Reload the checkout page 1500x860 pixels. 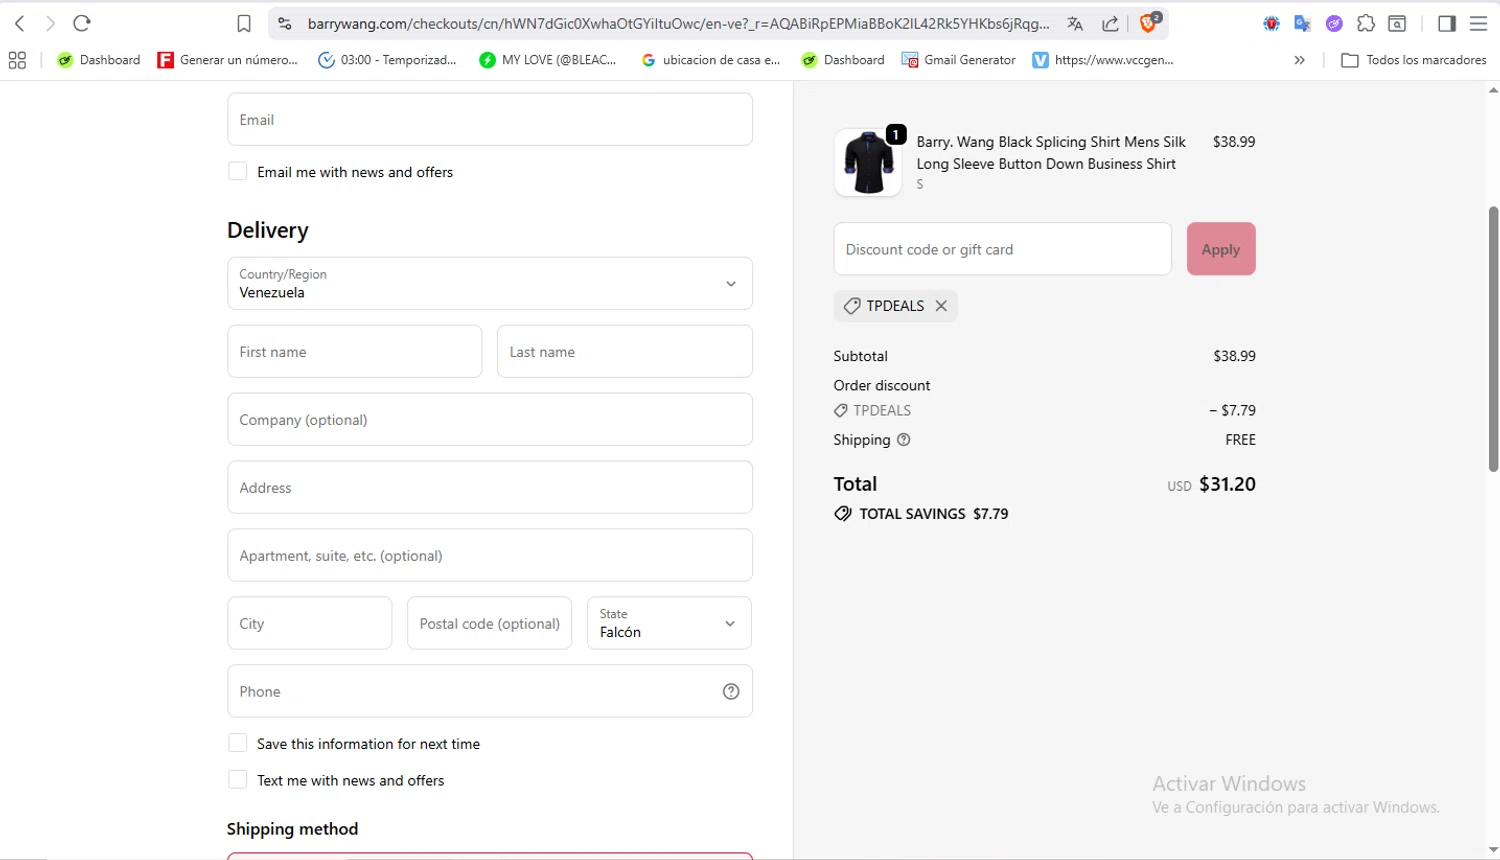(x=82, y=23)
